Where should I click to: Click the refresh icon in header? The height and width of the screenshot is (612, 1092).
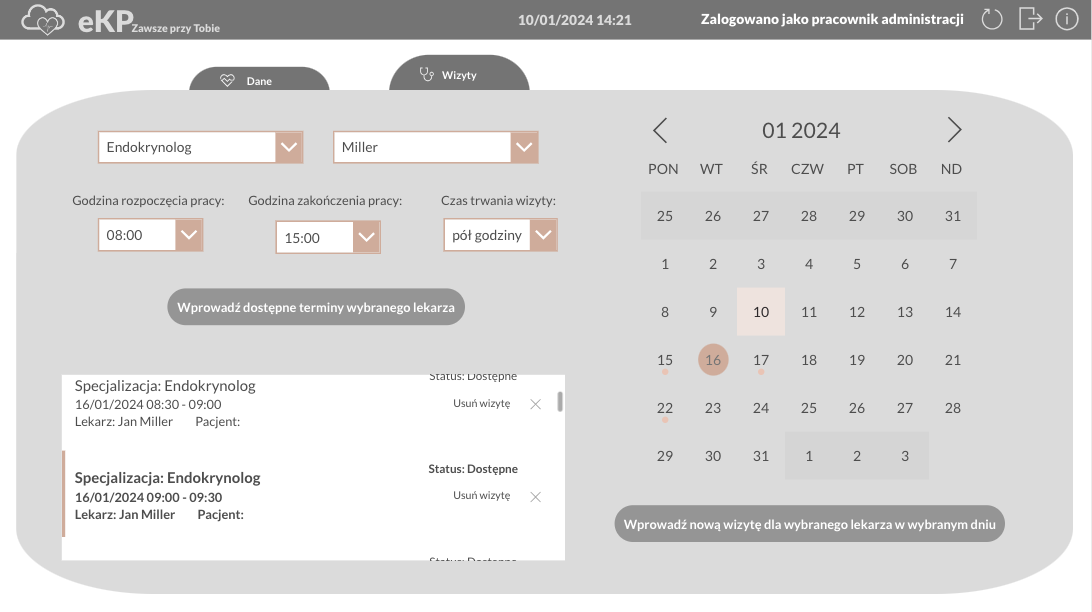(x=991, y=19)
